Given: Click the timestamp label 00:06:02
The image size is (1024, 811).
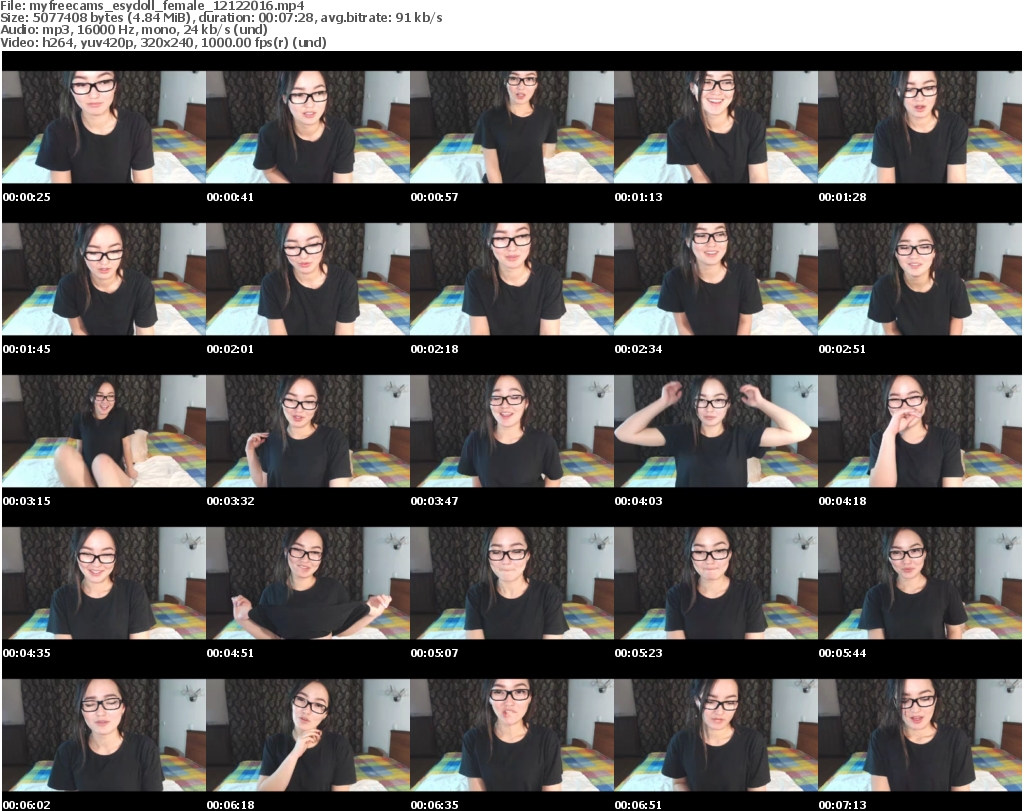Looking at the screenshot, I should 27,805.
